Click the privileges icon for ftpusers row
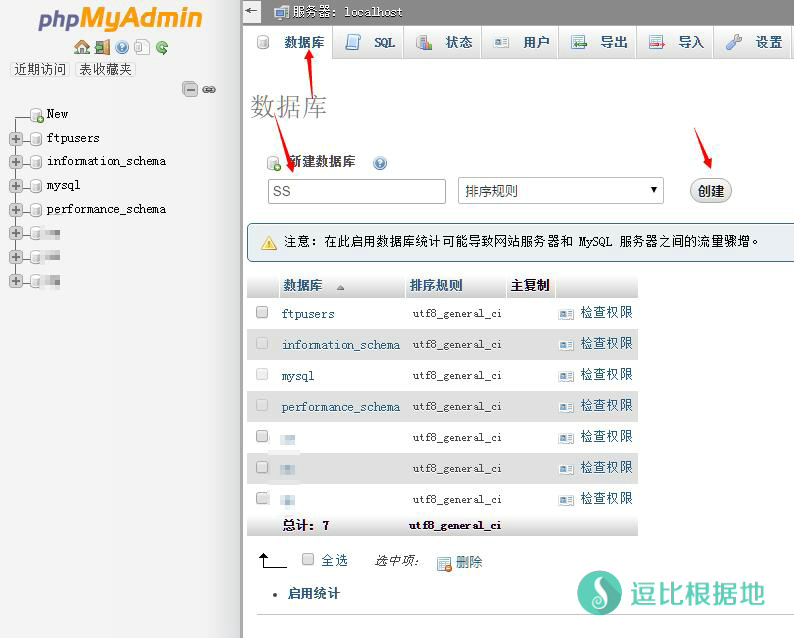Viewport: 794px width, 638px height. click(566, 313)
